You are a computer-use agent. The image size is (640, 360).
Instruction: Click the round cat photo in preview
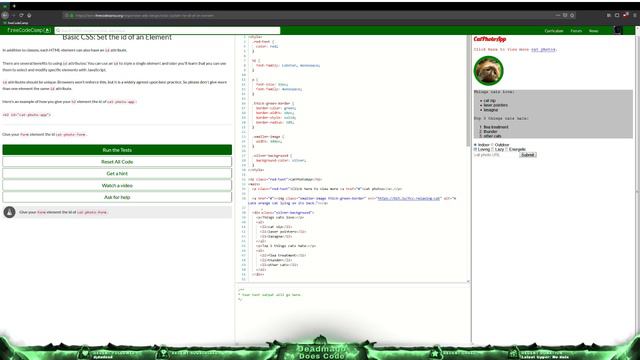coord(489,71)
